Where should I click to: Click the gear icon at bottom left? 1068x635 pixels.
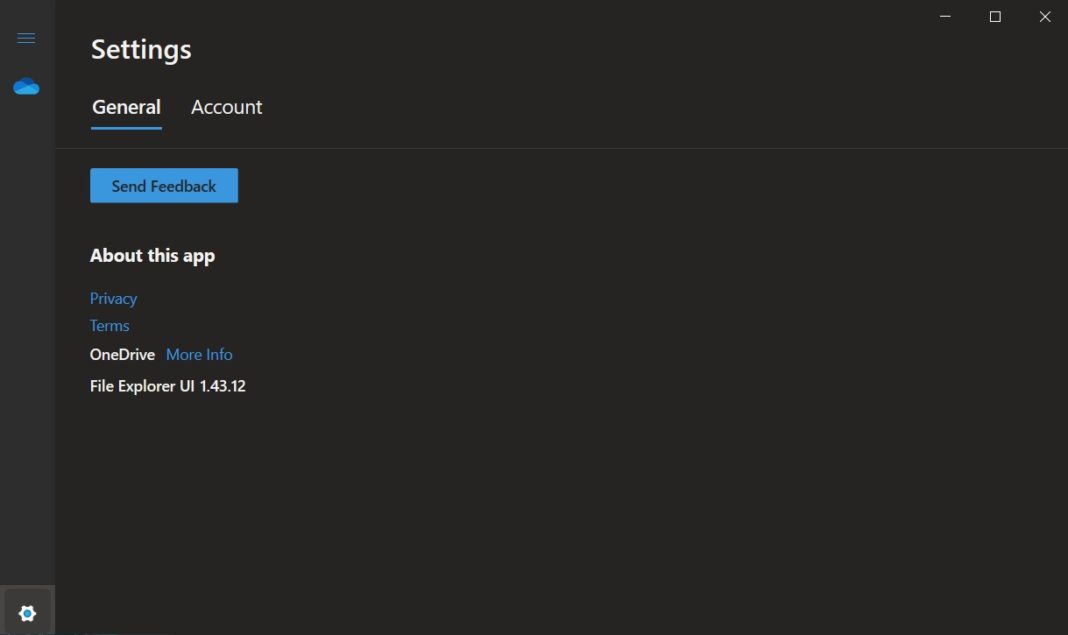pyautogui.click(x=27, y=612)
